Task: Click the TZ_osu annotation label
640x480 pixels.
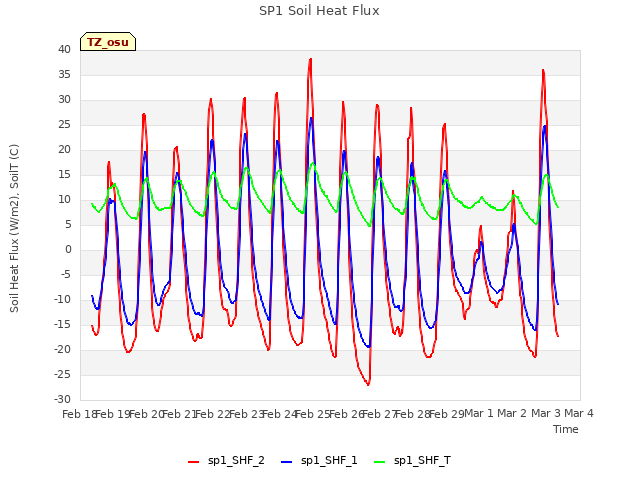Action: [108, 42]
